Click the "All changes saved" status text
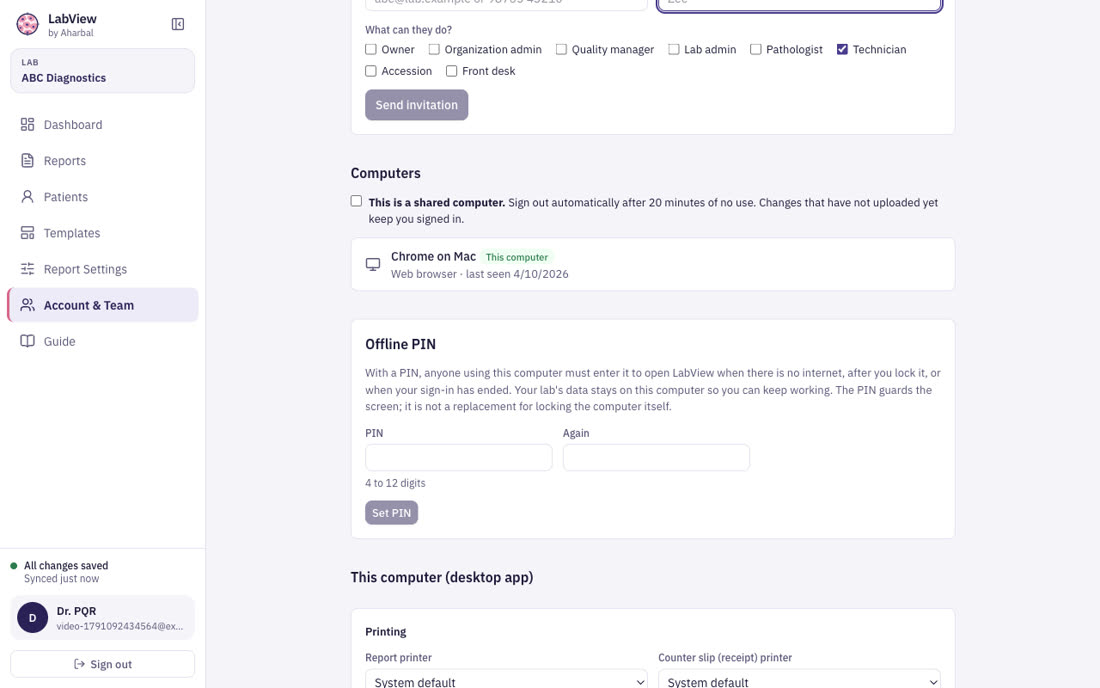1100x688 pixels. (66, 566)
